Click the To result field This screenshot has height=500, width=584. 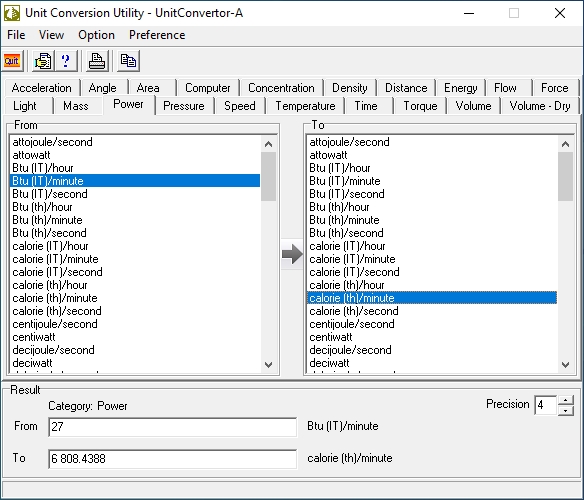172,459
